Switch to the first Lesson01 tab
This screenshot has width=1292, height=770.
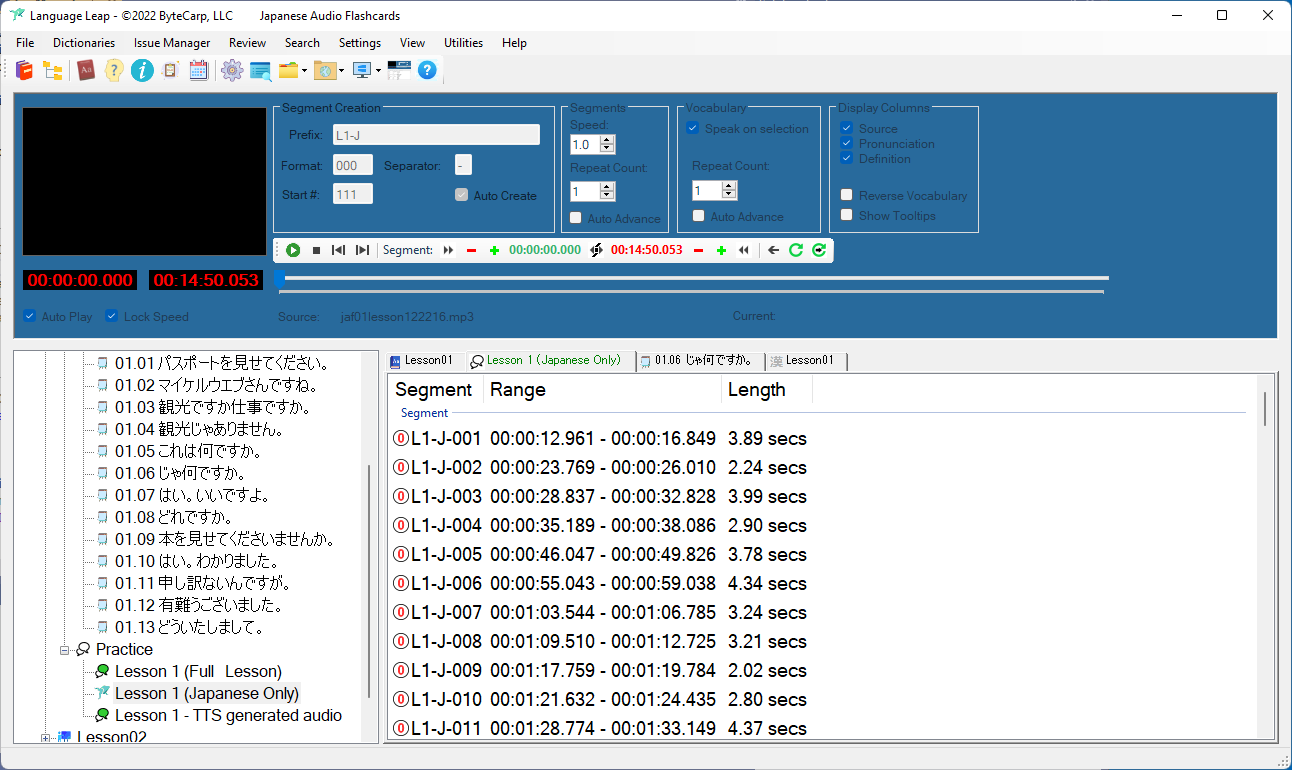click(x=424, y=360)
